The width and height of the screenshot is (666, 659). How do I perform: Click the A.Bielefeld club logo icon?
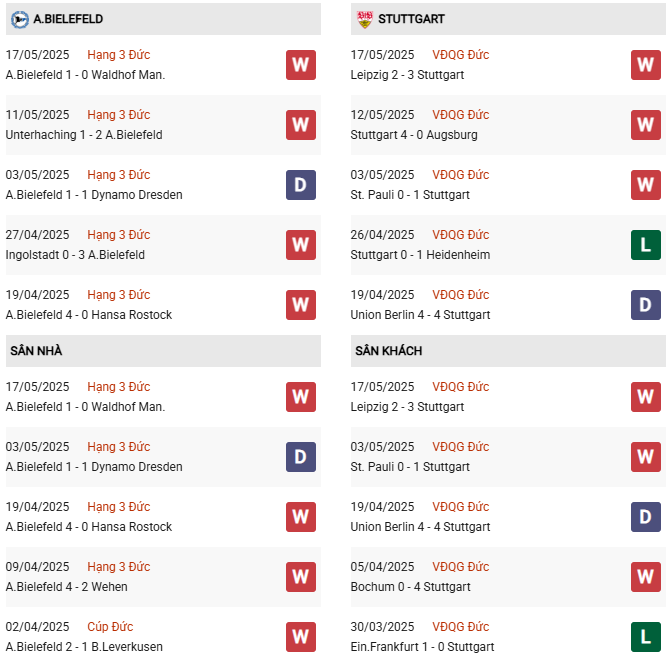point(19,19)
